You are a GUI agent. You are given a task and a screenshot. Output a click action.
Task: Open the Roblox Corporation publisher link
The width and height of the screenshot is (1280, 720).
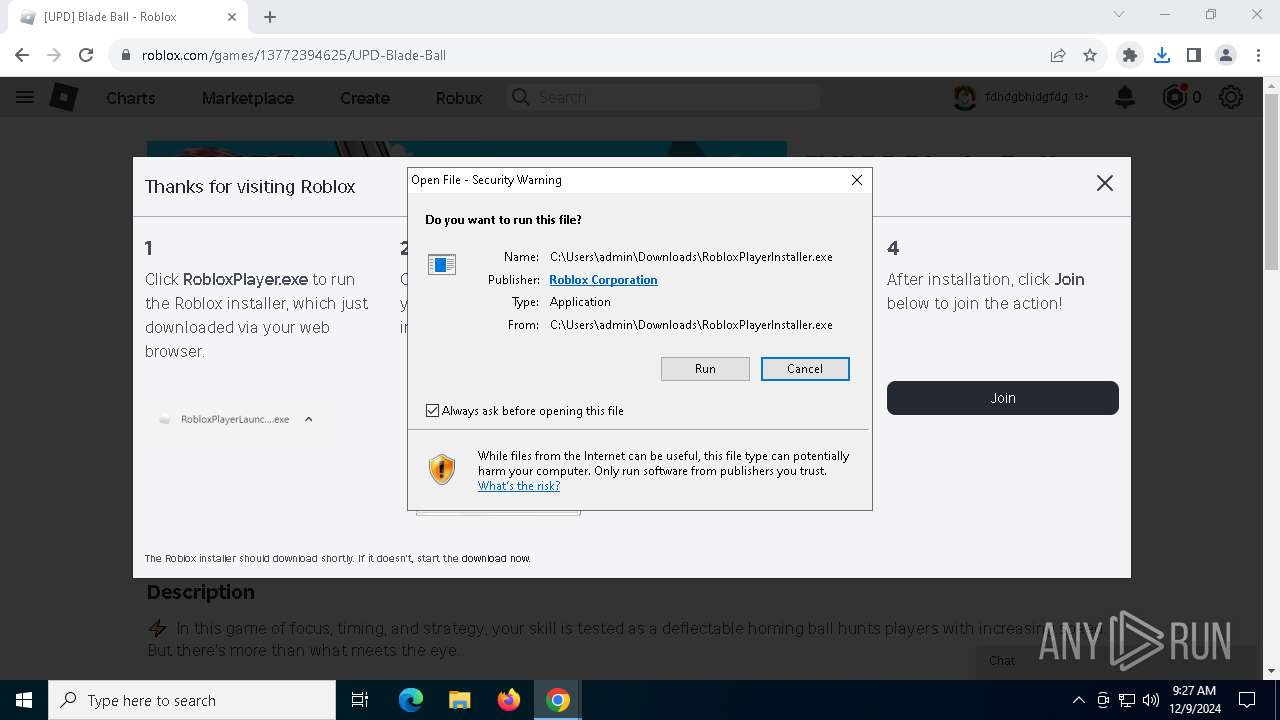click(x=603, y=280)
